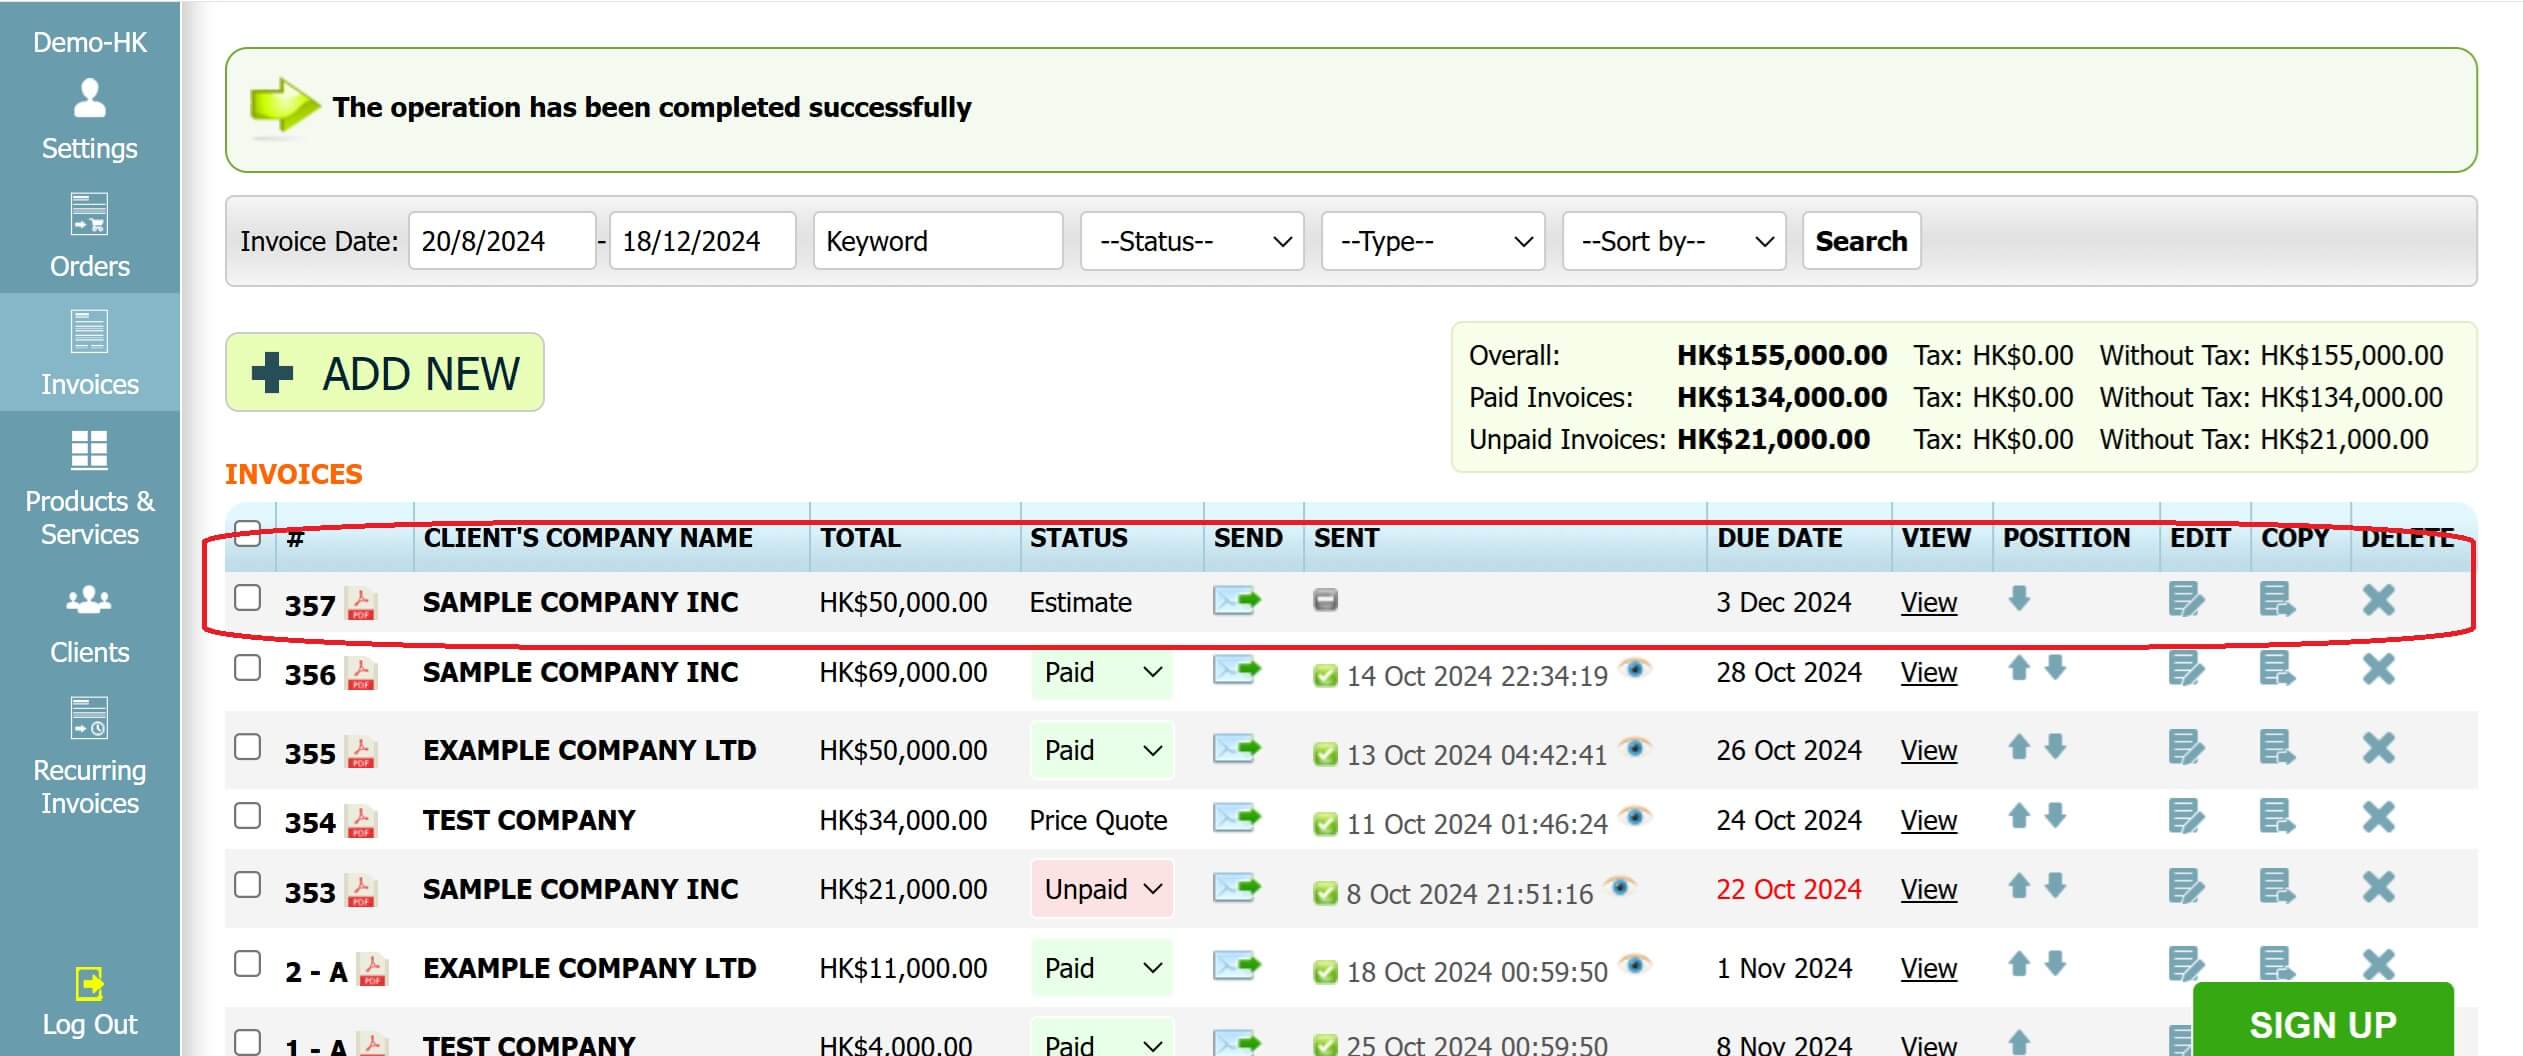
Task: Click the edit icon for invoice 356
Action: click(2186, 669)
